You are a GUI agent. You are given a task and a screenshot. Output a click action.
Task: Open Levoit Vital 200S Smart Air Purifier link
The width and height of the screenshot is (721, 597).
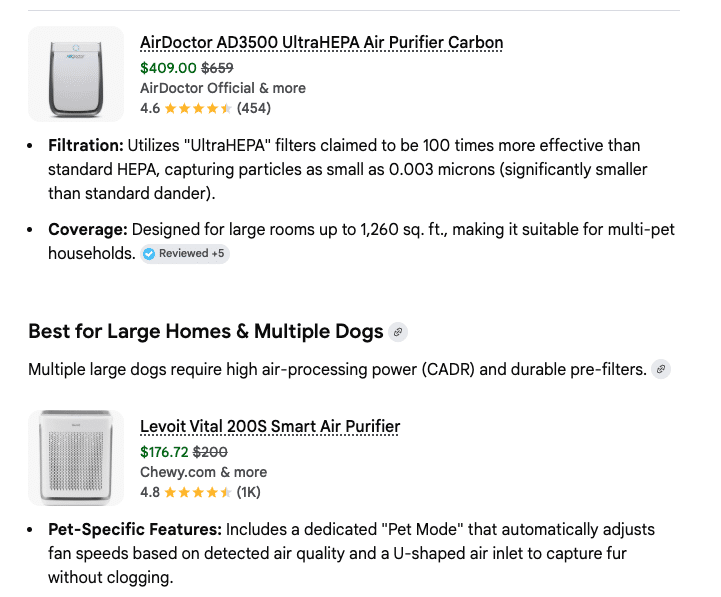(x=270, y=427)
